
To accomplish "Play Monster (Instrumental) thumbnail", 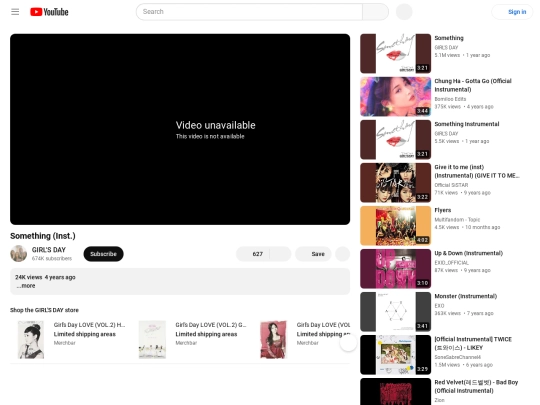I will (x=395, y=312).
